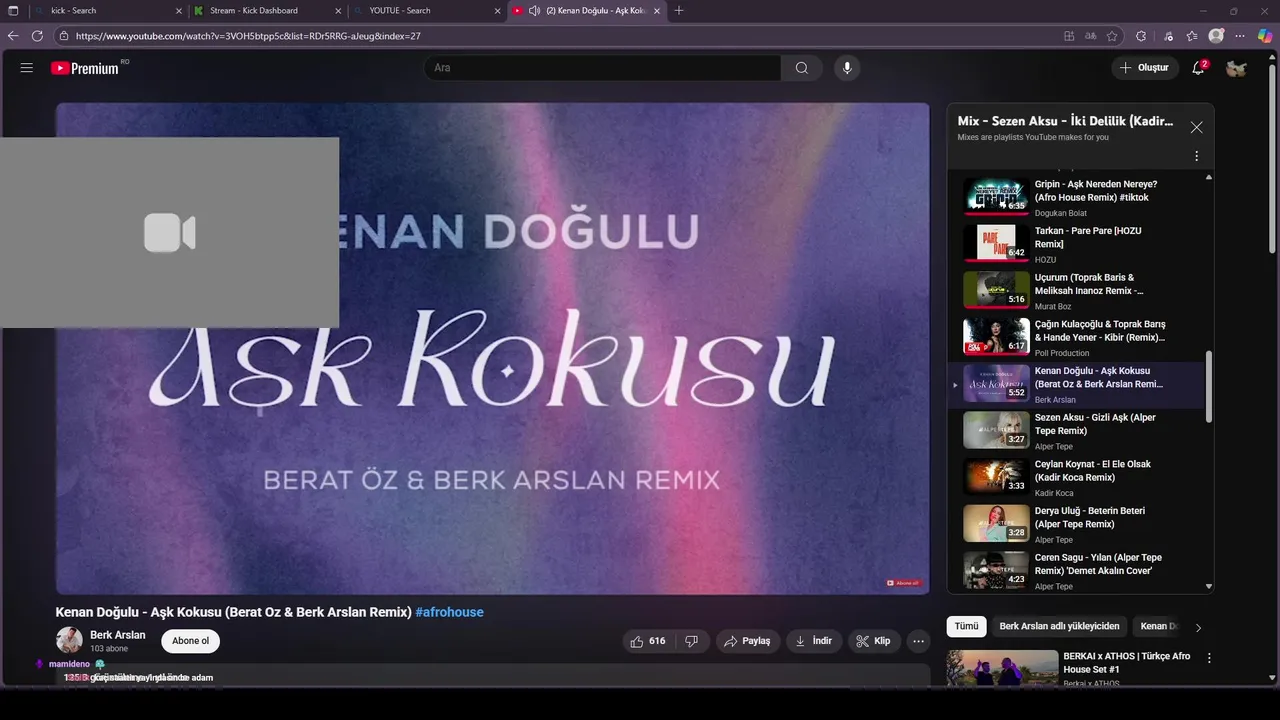
Task: Close the Kenan Doğulu YouTube tab
Action: (x=657, y=11)
